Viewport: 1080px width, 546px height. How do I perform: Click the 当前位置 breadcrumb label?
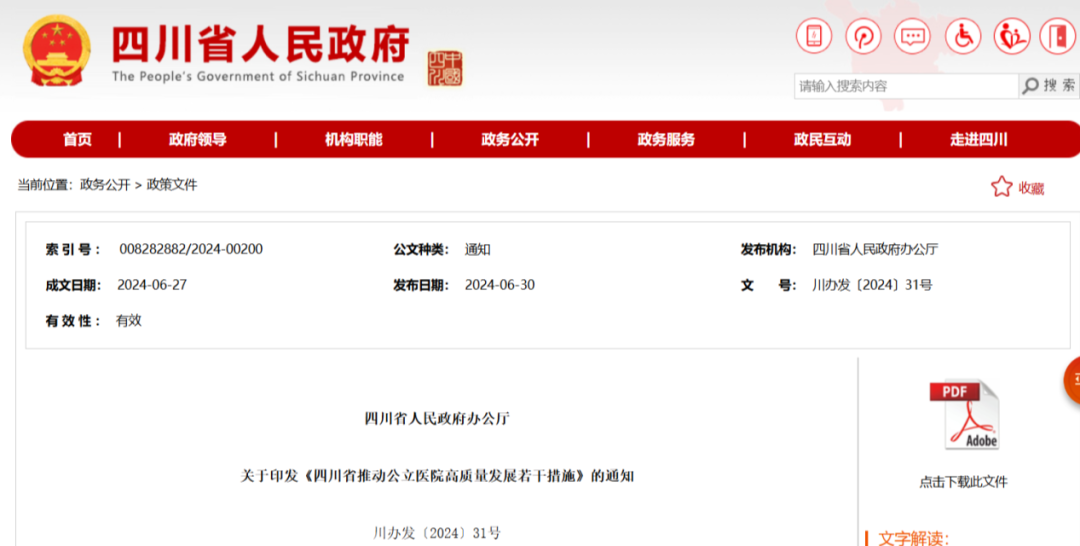point(45,185)
